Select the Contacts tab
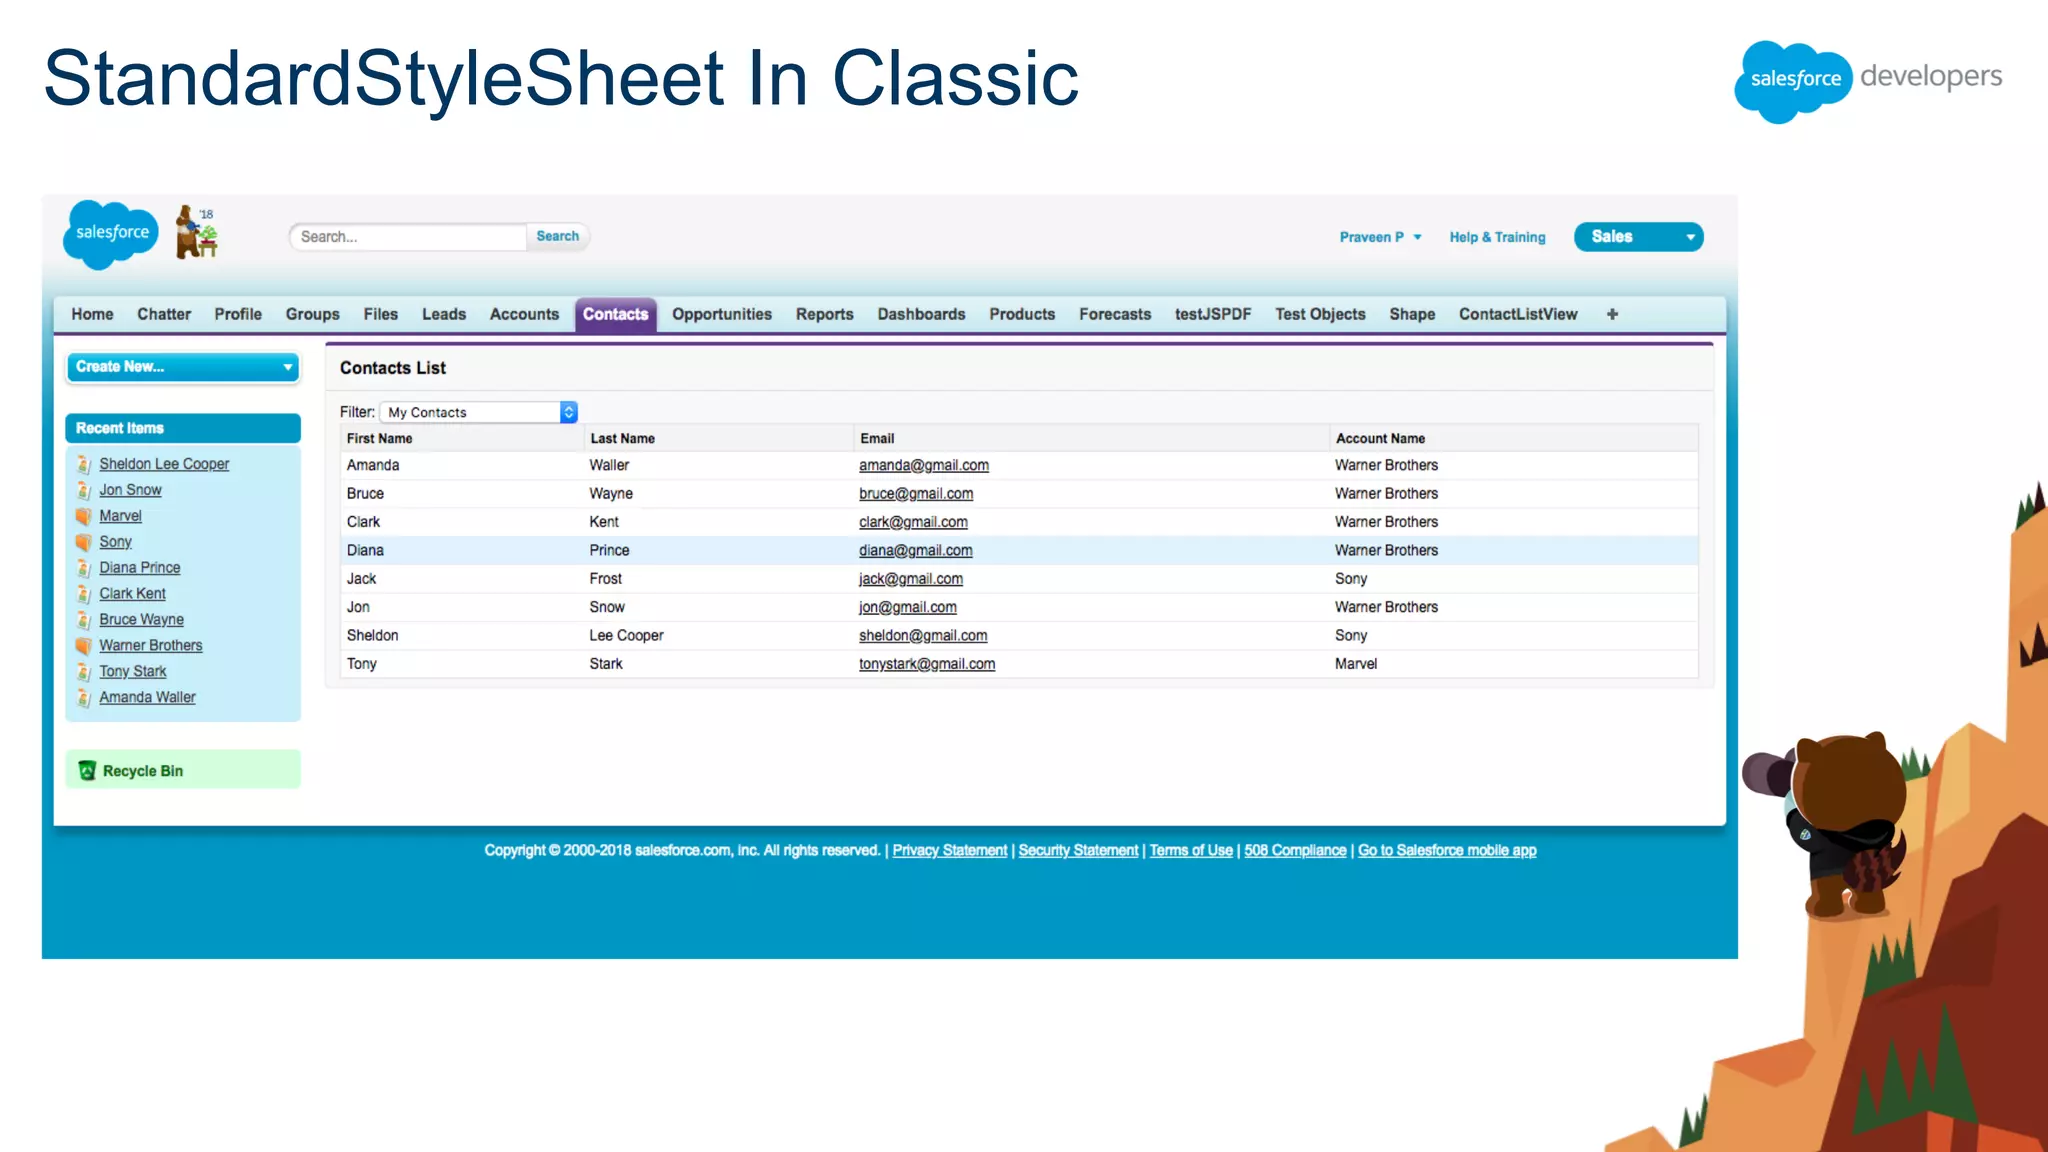 (x=616, y=314)
